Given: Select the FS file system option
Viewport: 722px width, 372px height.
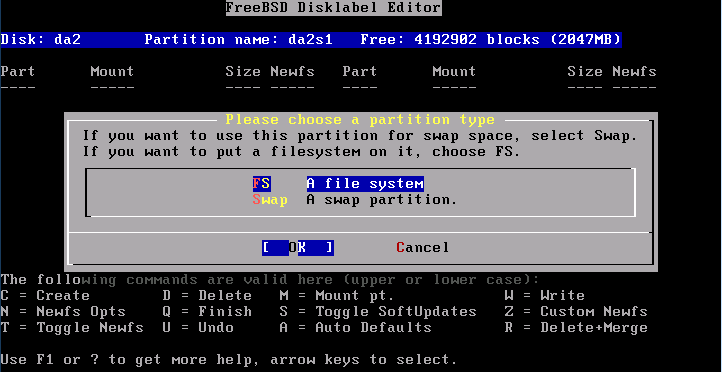Looking at the screenshot, I should (x=261, y=184).
